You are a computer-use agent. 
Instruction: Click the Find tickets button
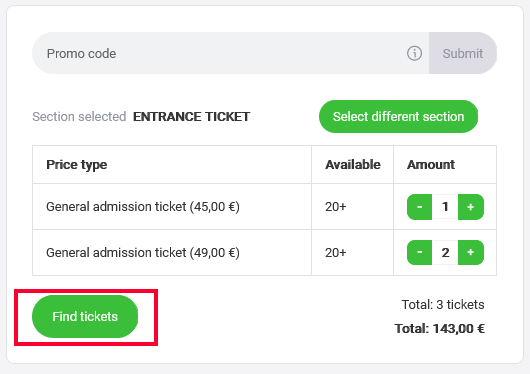tap(85, 317)
